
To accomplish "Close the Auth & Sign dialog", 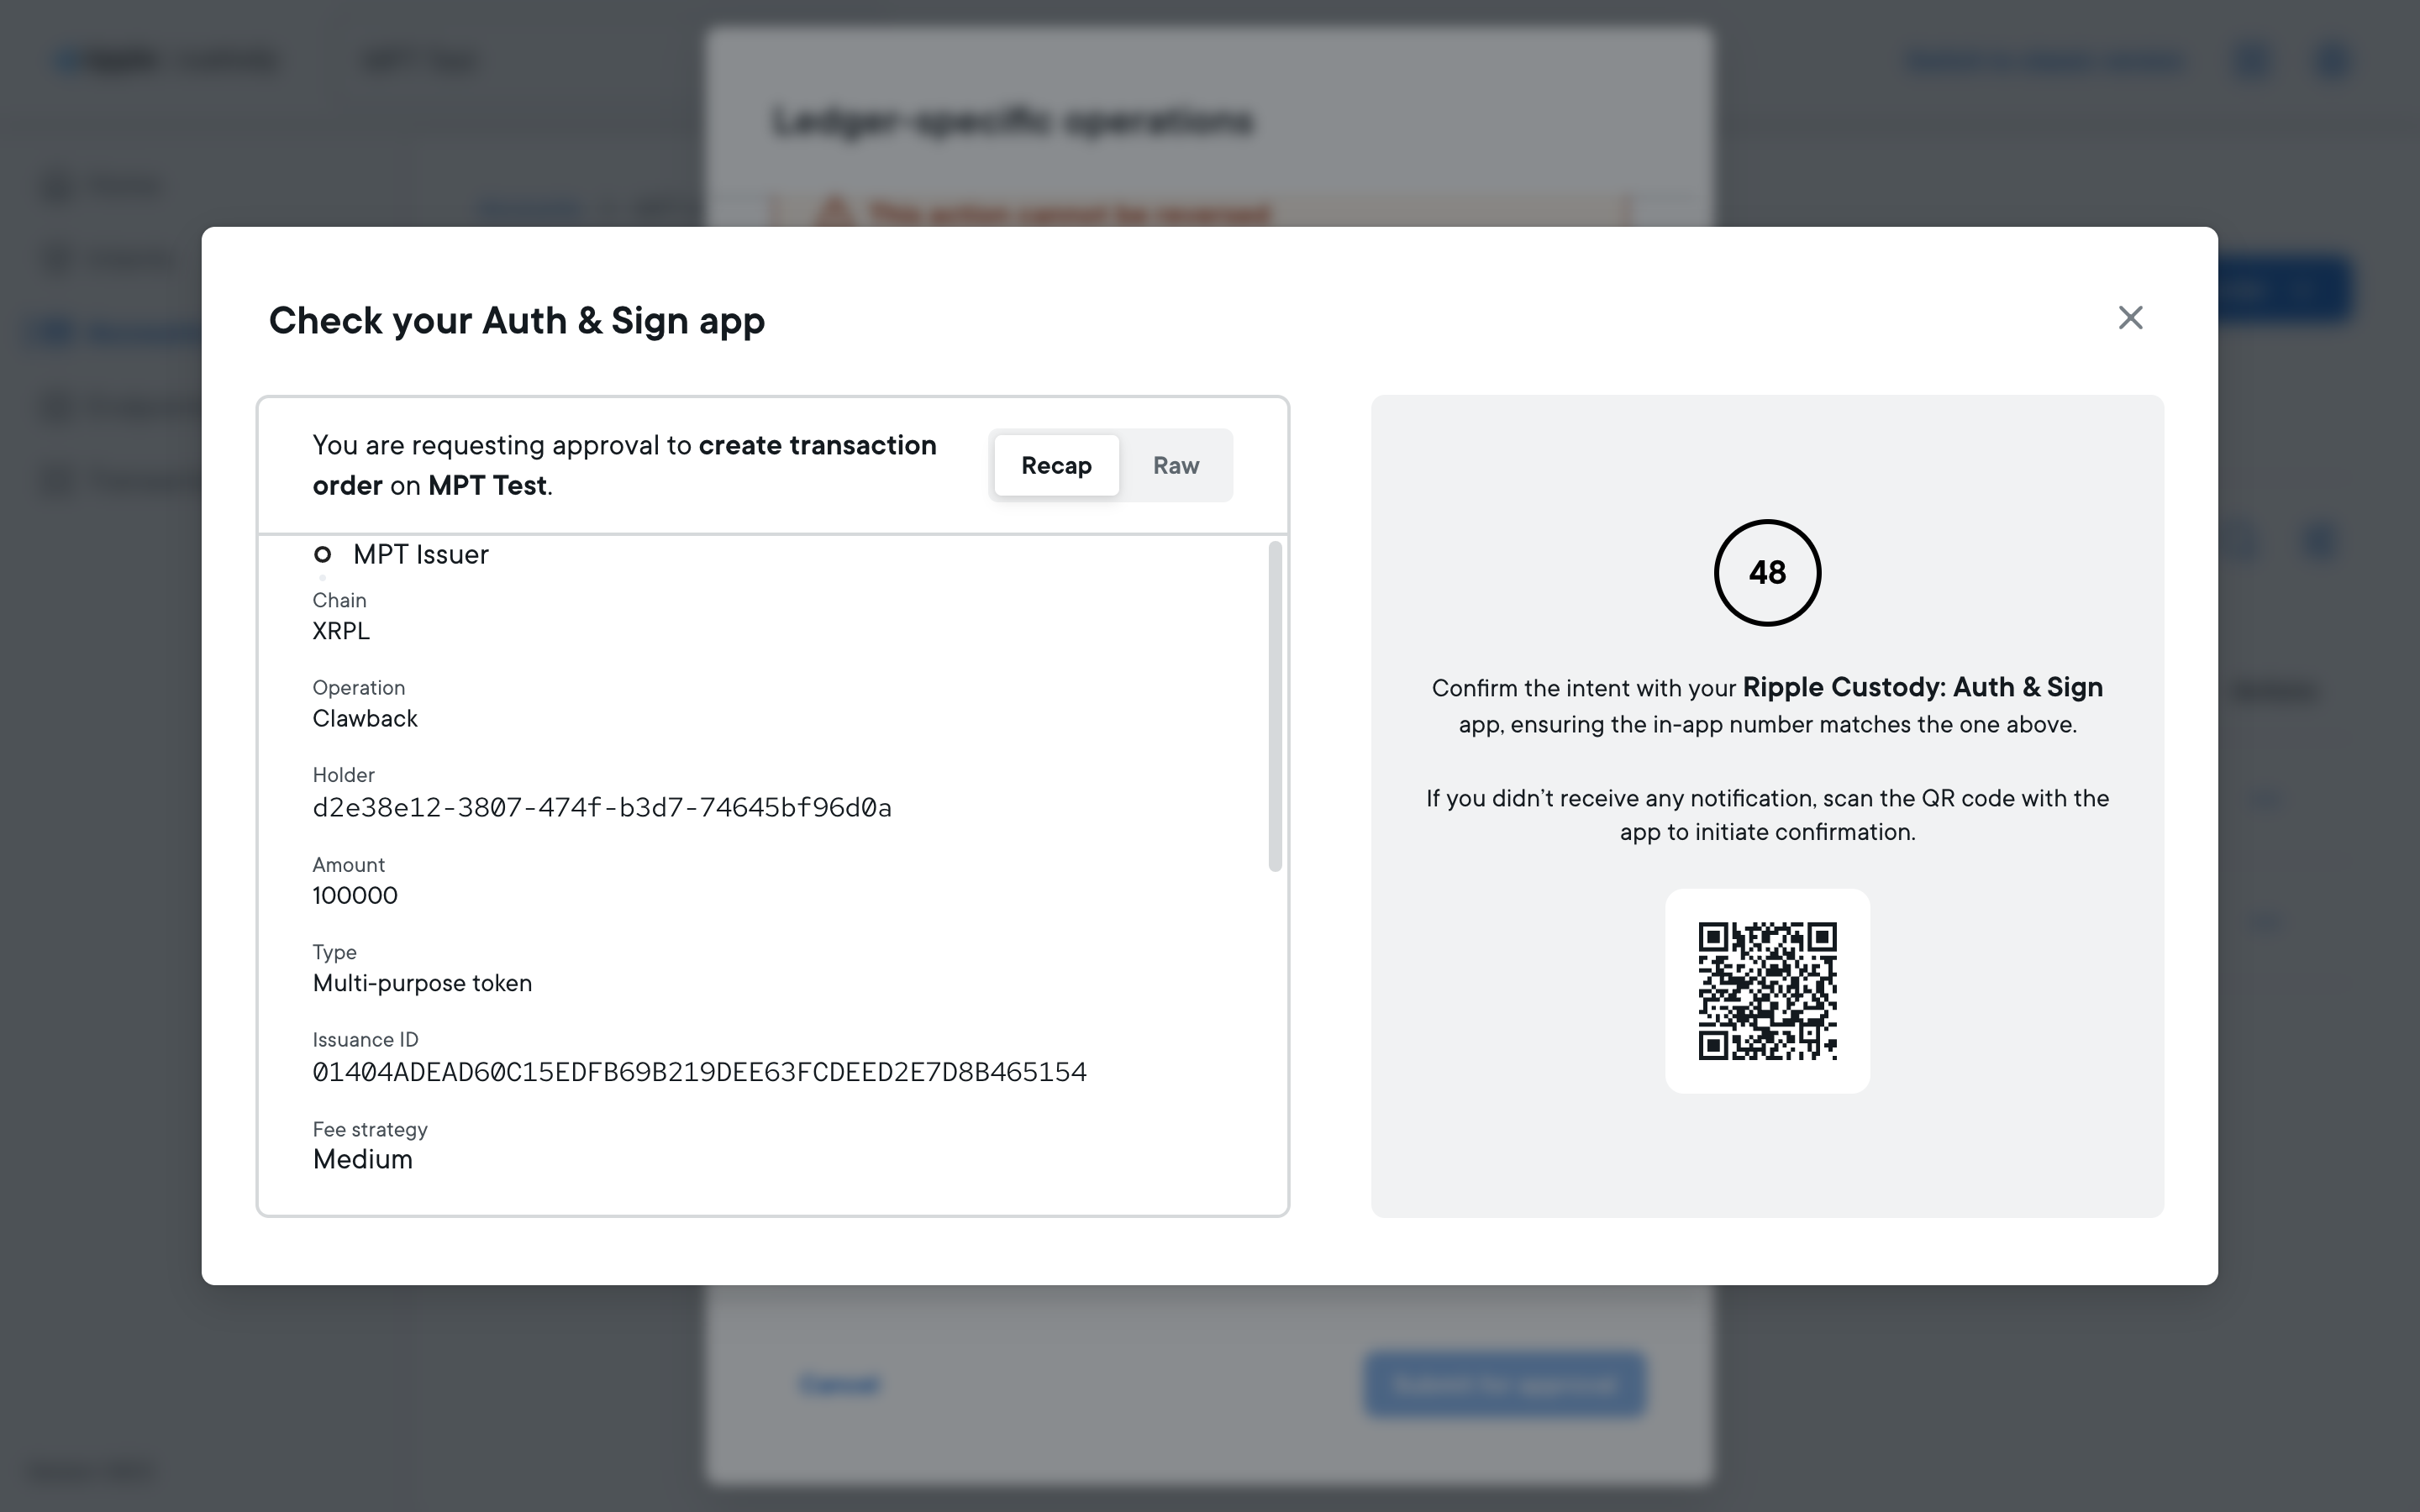I will (x=2130, y=318).
